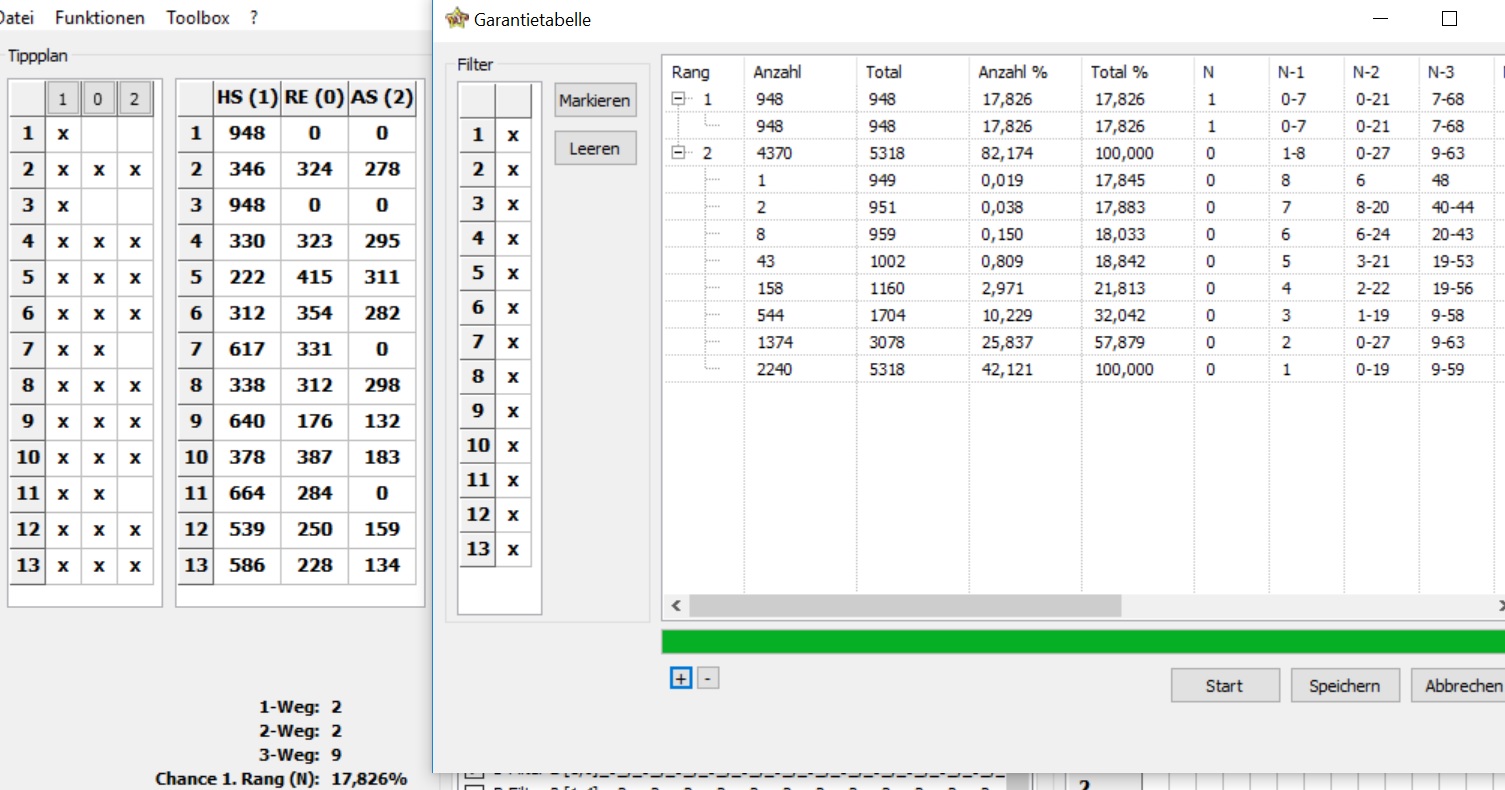Maximize the Garantietabelle window

coord(1449,18)
